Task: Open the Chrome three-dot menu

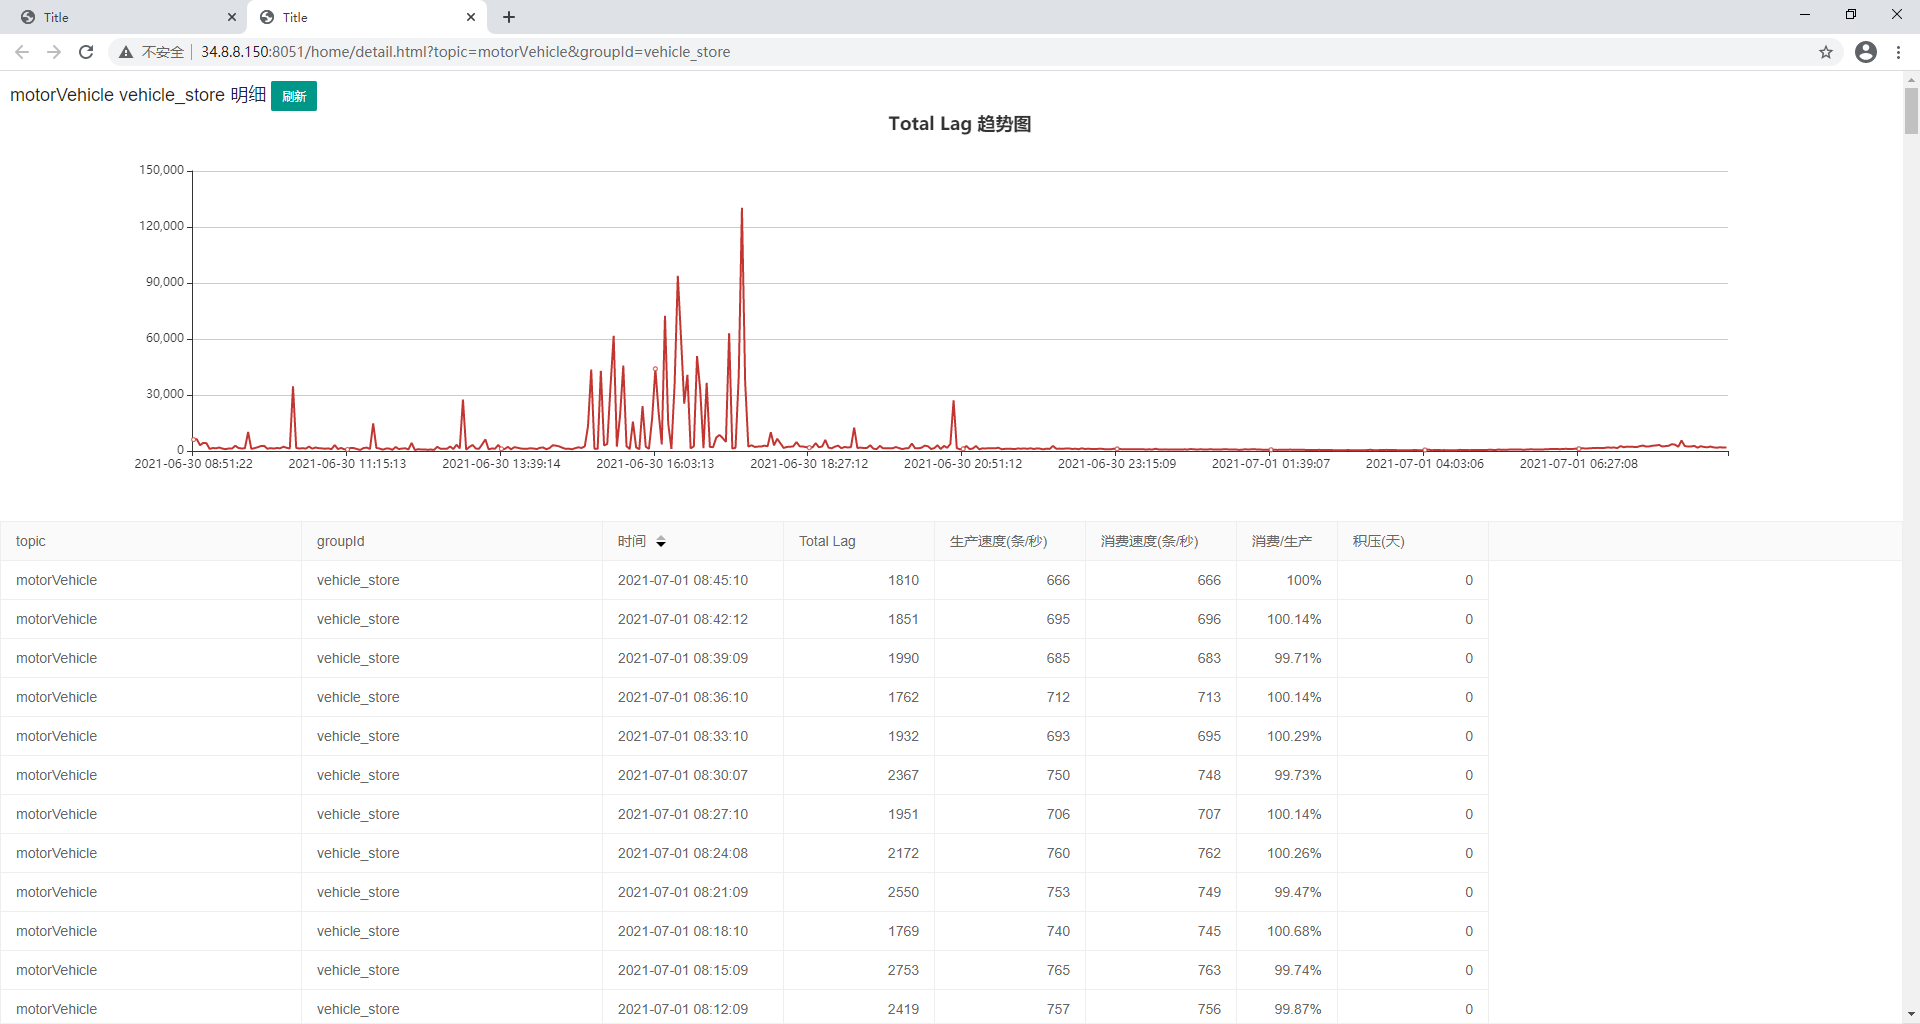Action: (1898, 52)
